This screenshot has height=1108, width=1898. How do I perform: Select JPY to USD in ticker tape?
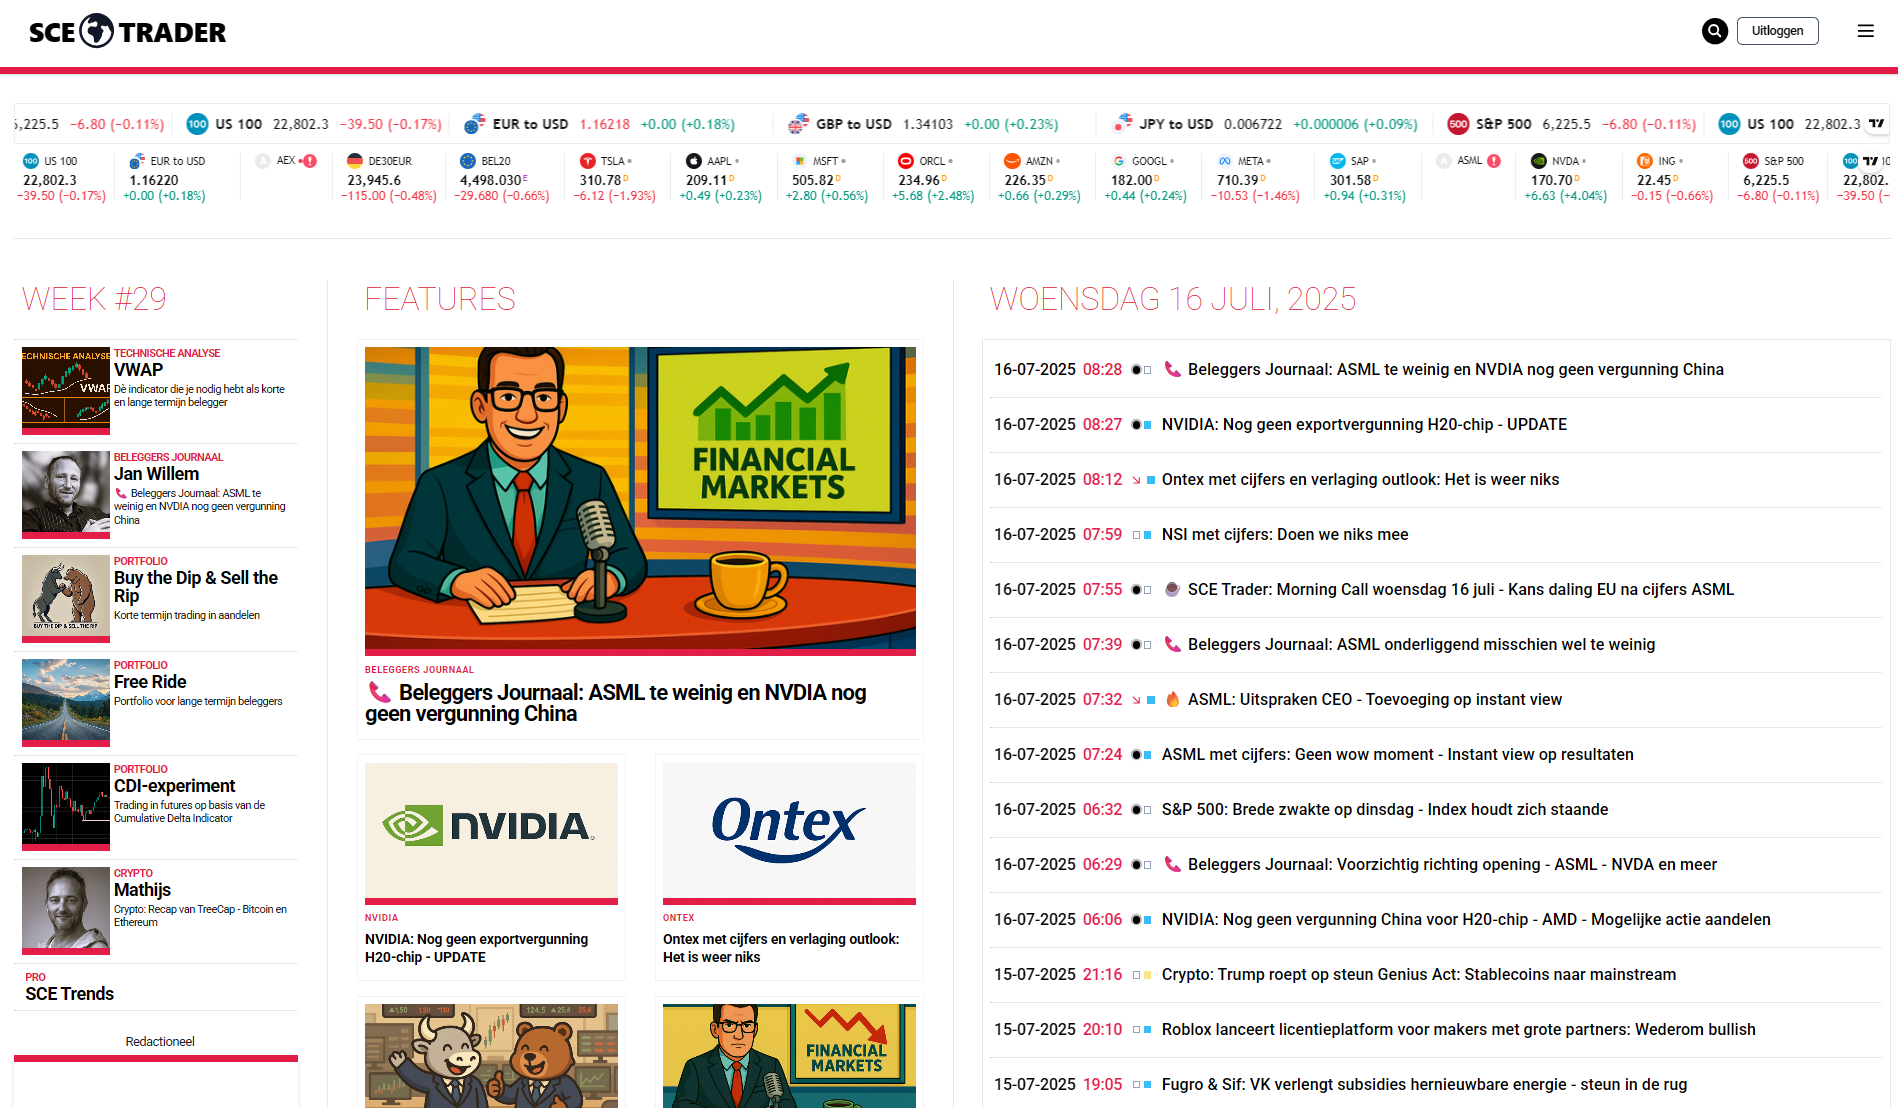[1265, 124]
